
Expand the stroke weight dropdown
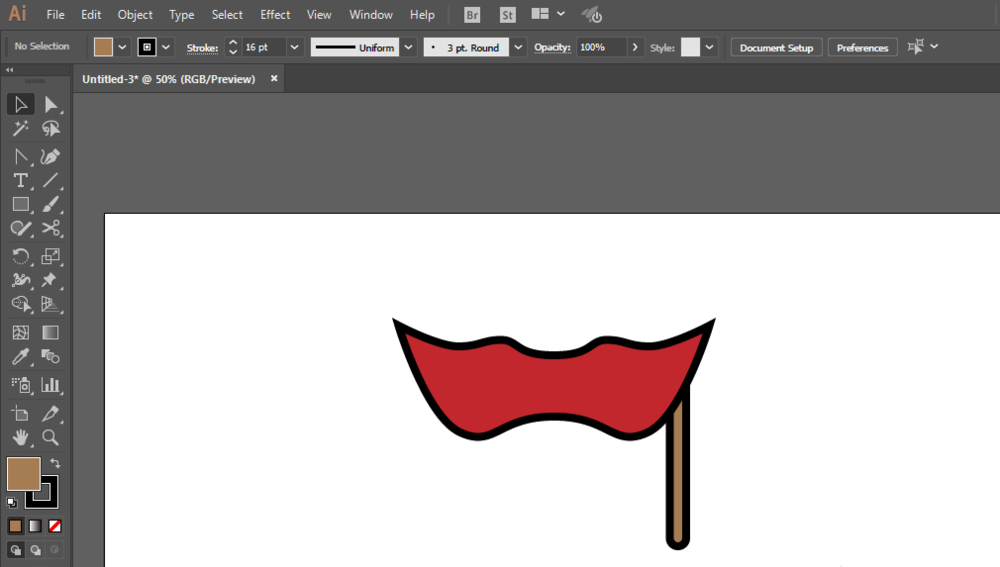click(295, 47)
